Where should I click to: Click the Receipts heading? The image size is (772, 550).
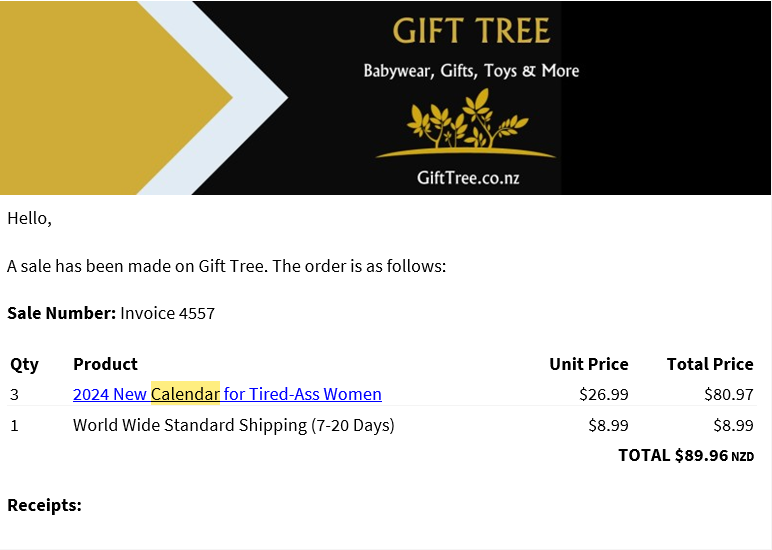click(44, 505)
